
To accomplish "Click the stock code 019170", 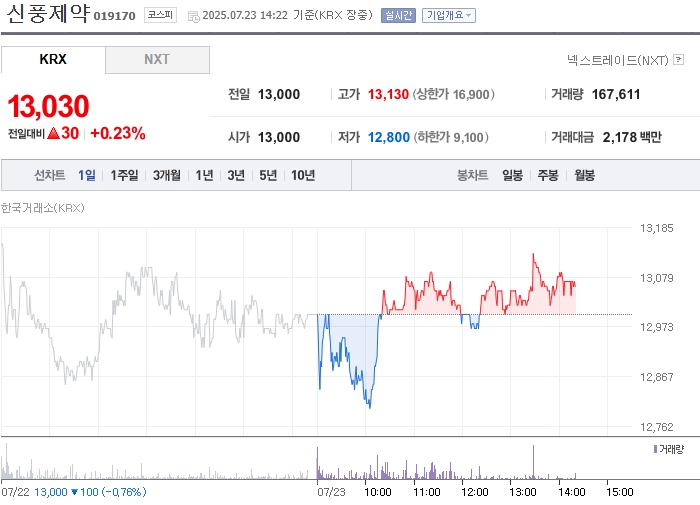I will 114,16.
